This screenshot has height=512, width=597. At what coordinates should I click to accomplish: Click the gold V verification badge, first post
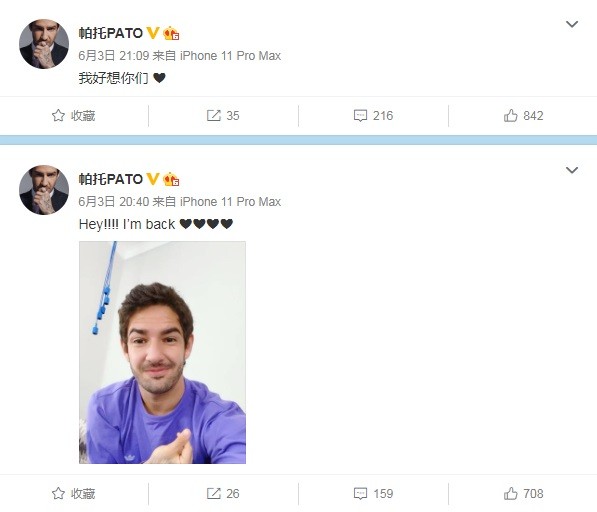click(x=153, y=33)
